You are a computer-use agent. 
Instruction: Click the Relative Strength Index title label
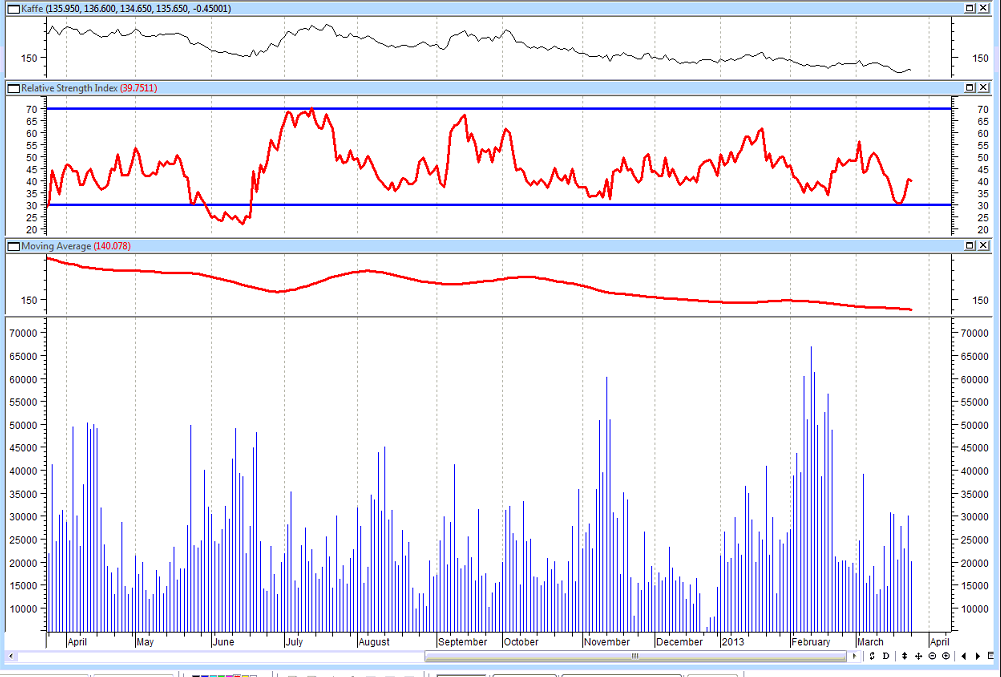click(x=69, y=88)
